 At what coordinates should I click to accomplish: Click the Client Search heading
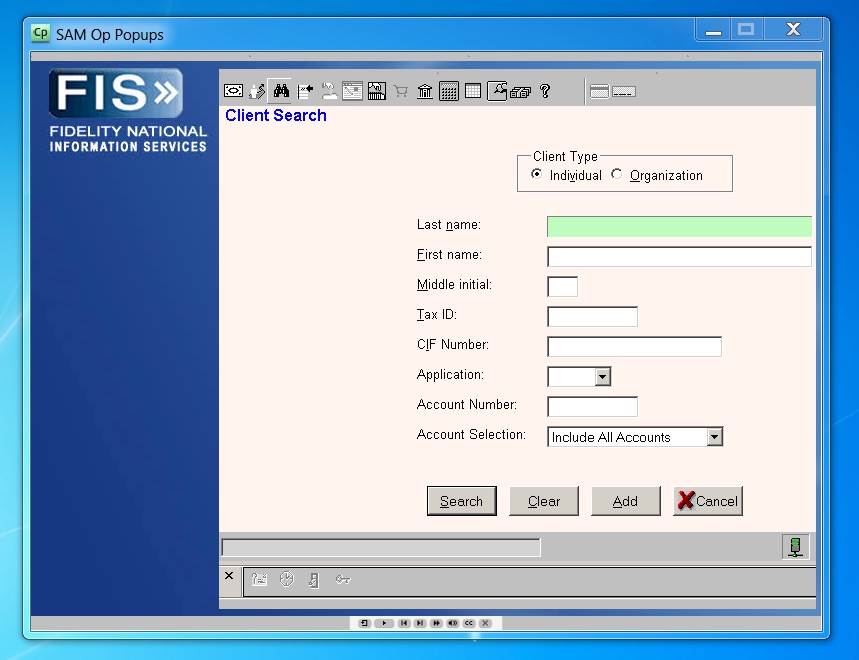click(x=276, y=115)
